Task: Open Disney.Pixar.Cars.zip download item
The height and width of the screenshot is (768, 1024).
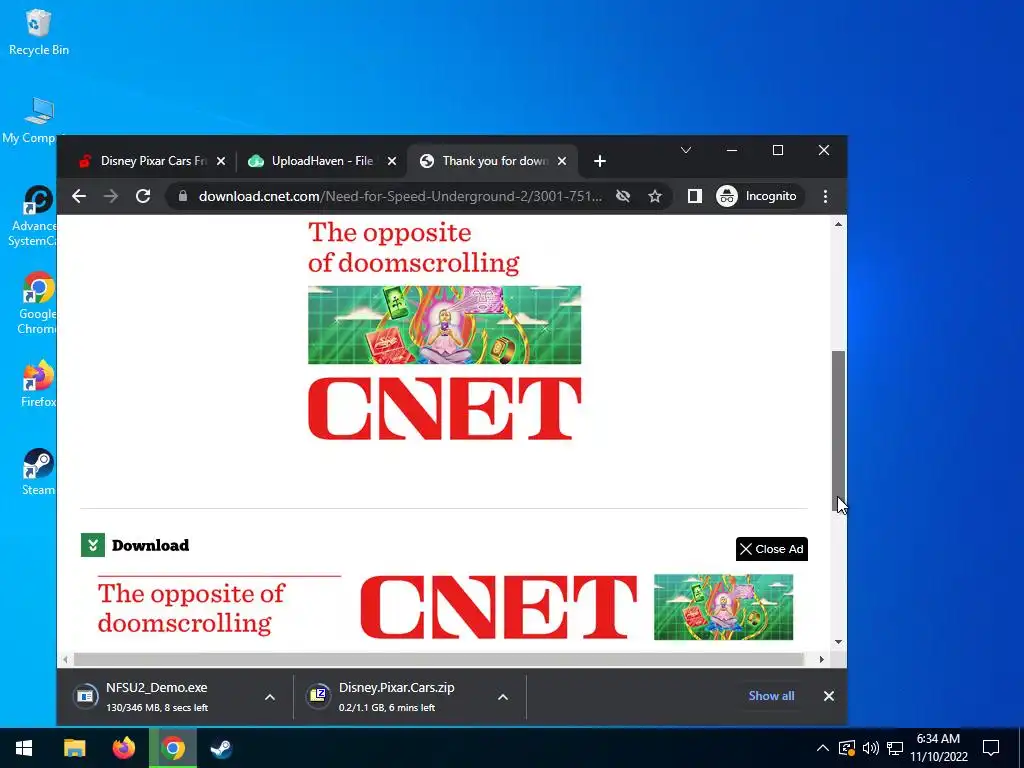Action: (x=398, y=696)
